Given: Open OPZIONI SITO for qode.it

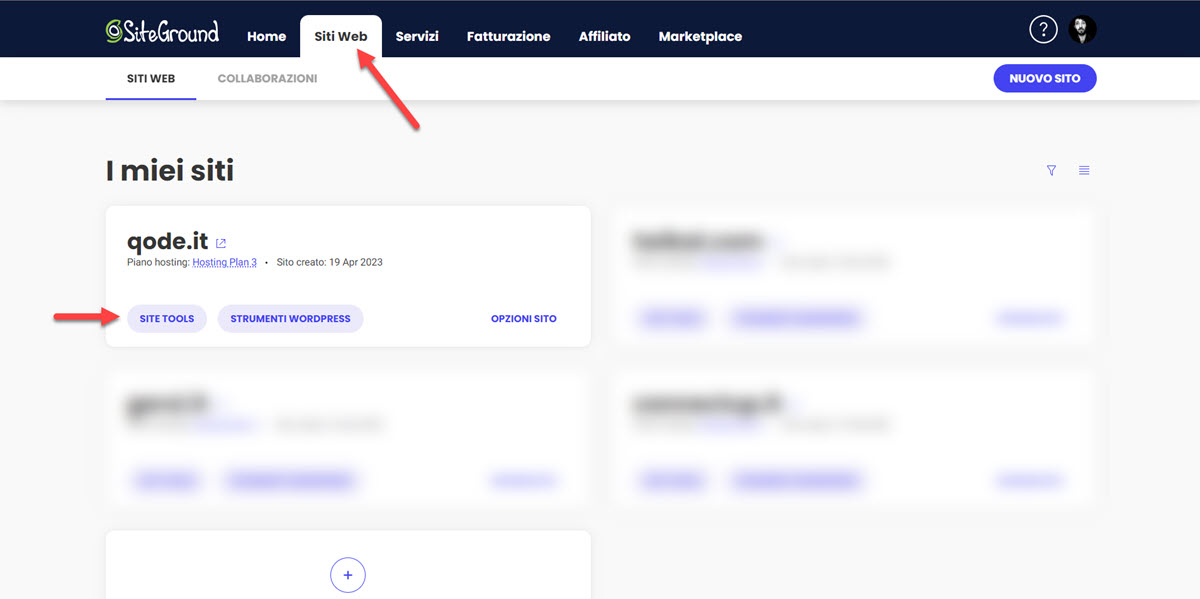Looking at the screenshot, I should pos(524,319).
